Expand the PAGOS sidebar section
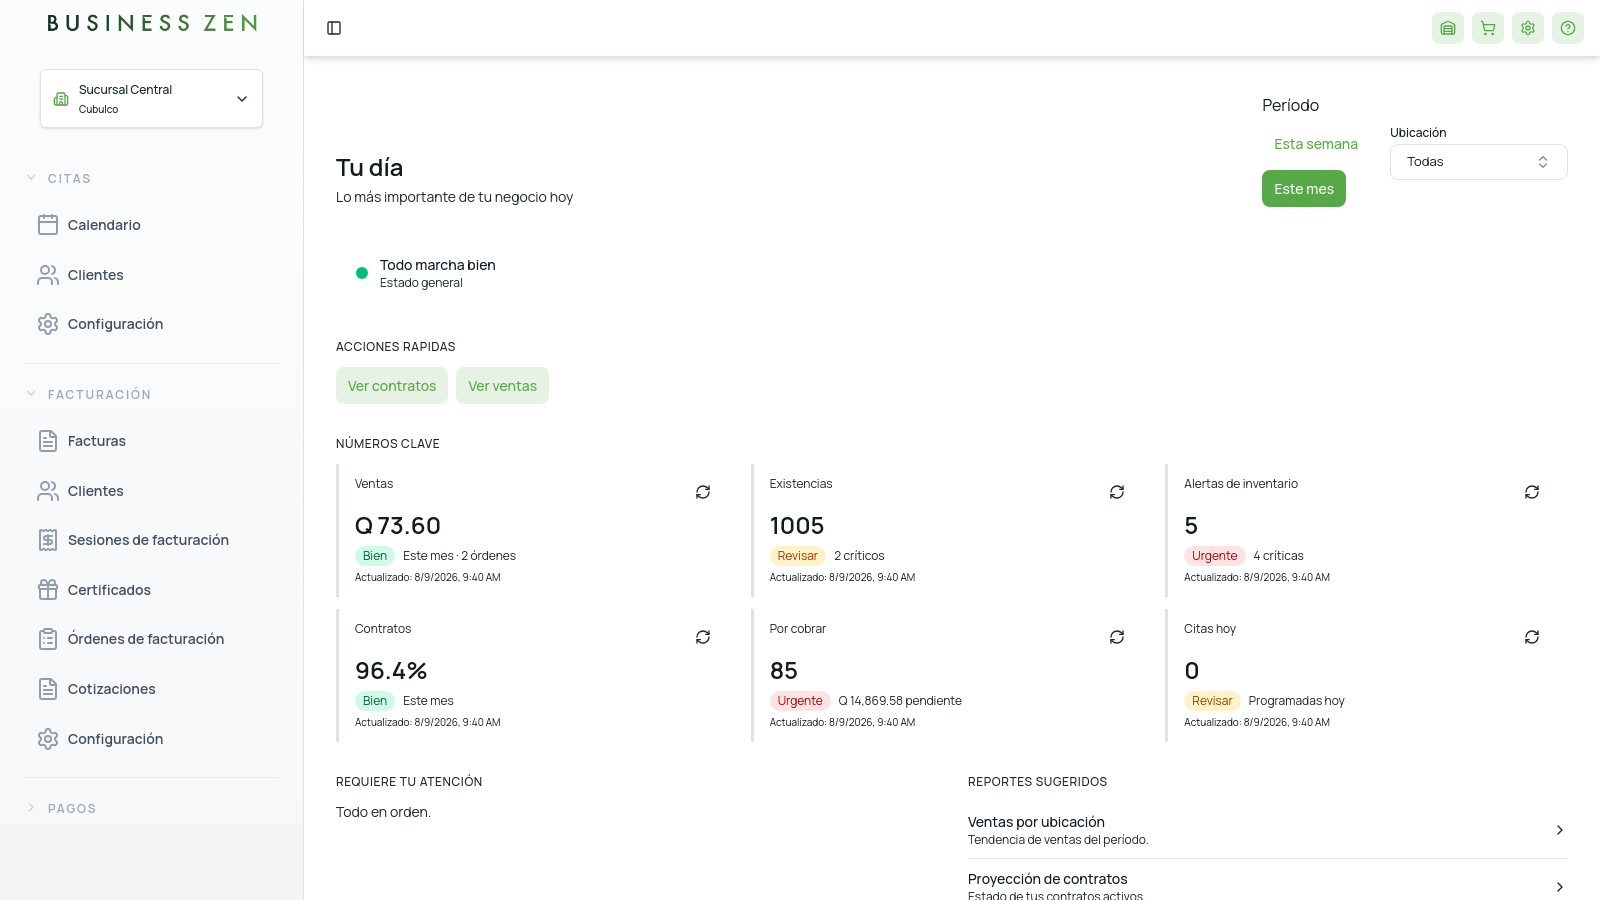This screenshot has width=1600, height=900. (x=61, y=808)
